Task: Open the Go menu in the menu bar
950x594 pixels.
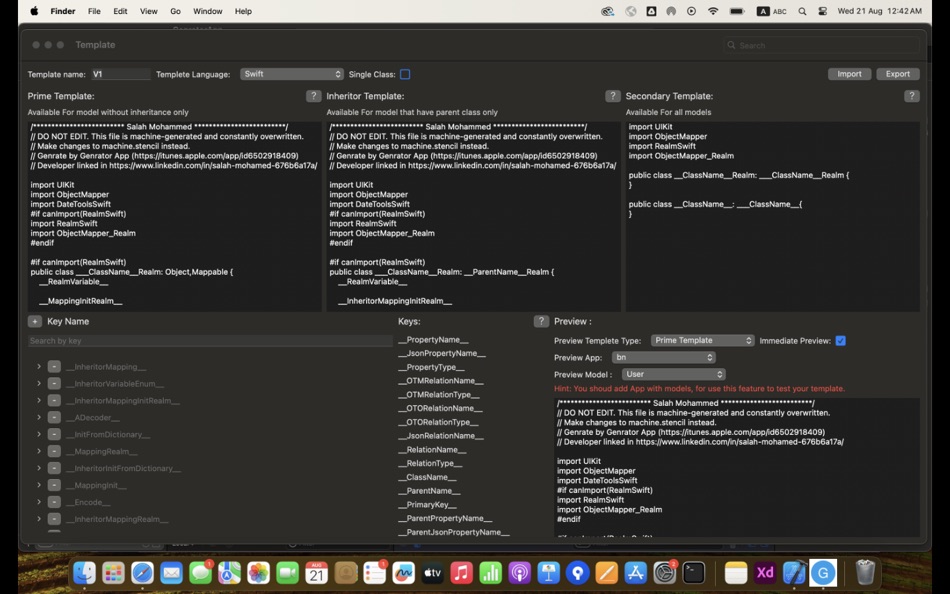Action: (x=175, y=11)
